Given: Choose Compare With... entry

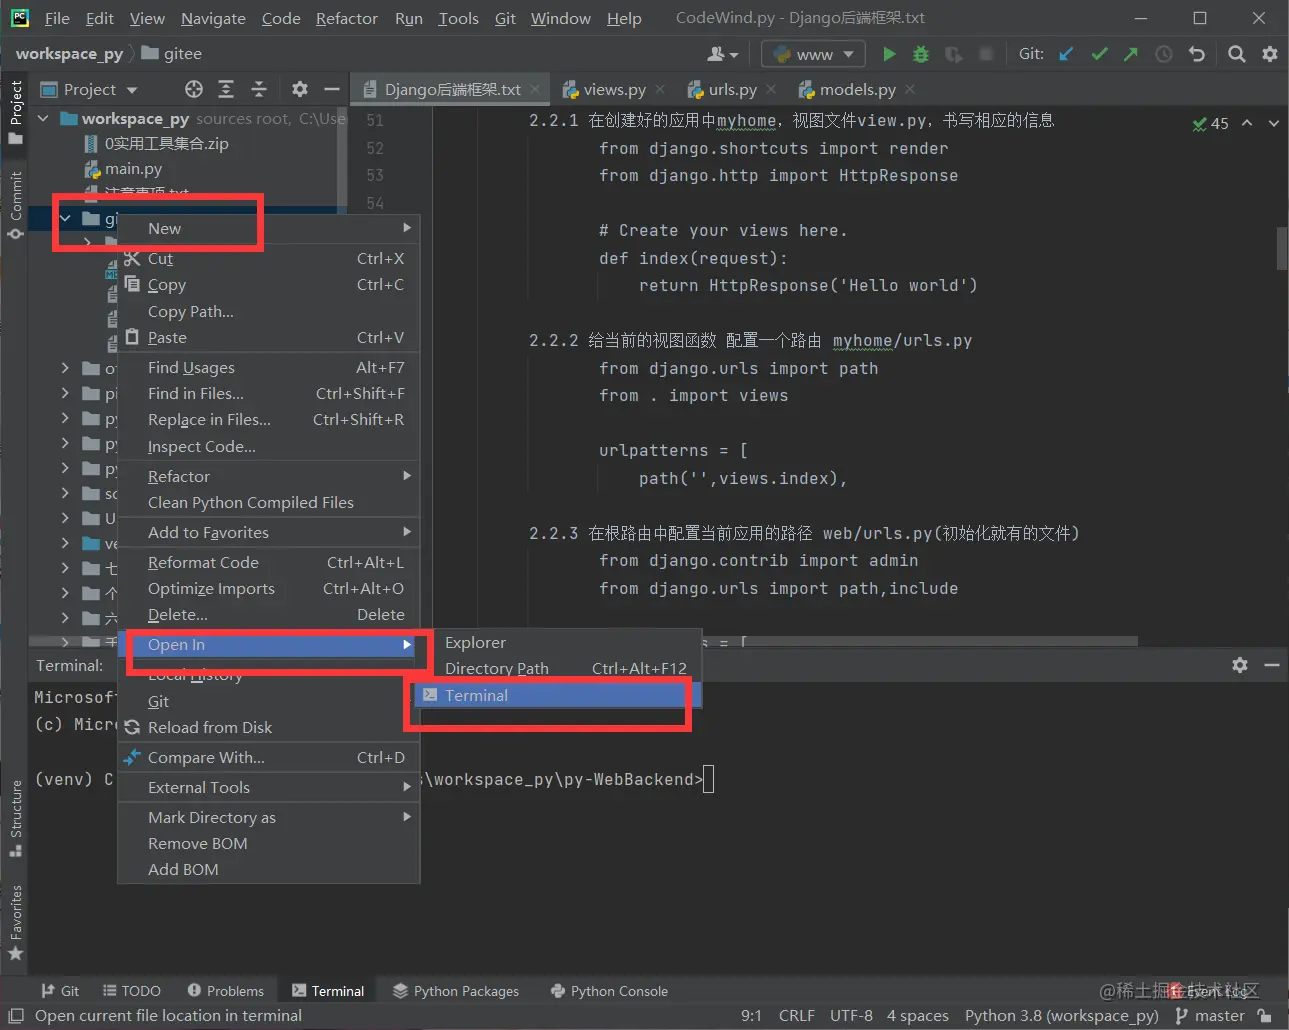Looking at the screenshot, I should pos(268,757).
